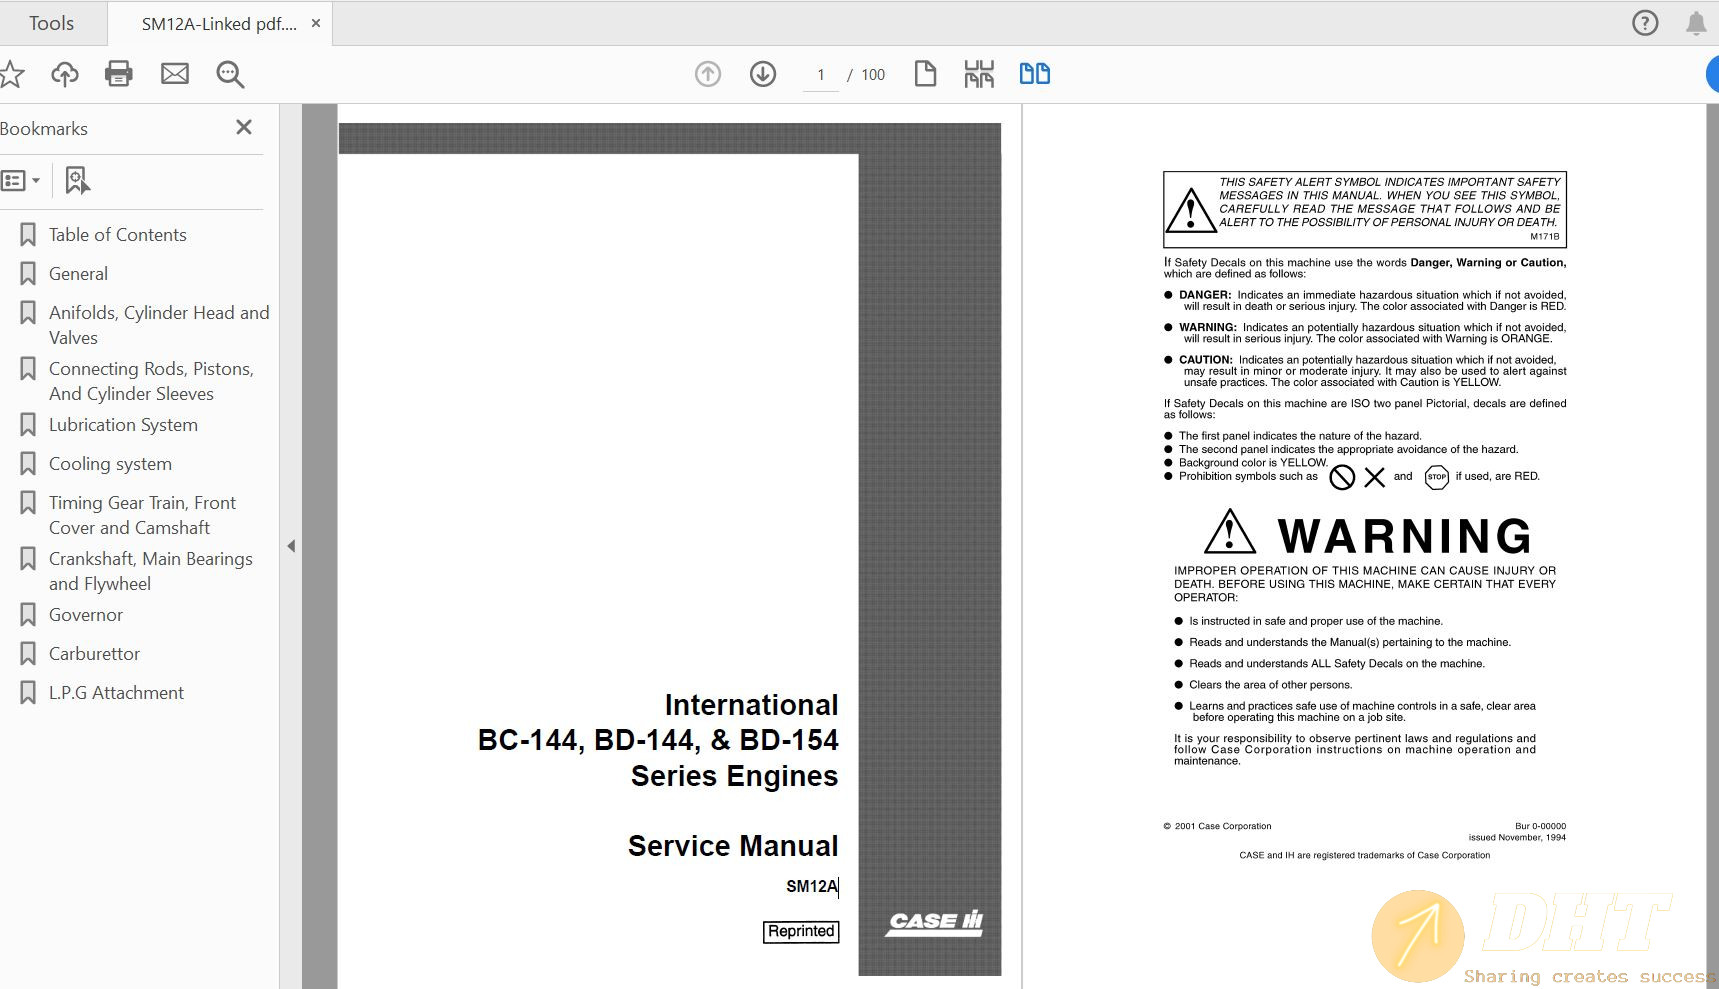Go to previous page with up arrow
The image size is (1719, 989).
[708, 74]
